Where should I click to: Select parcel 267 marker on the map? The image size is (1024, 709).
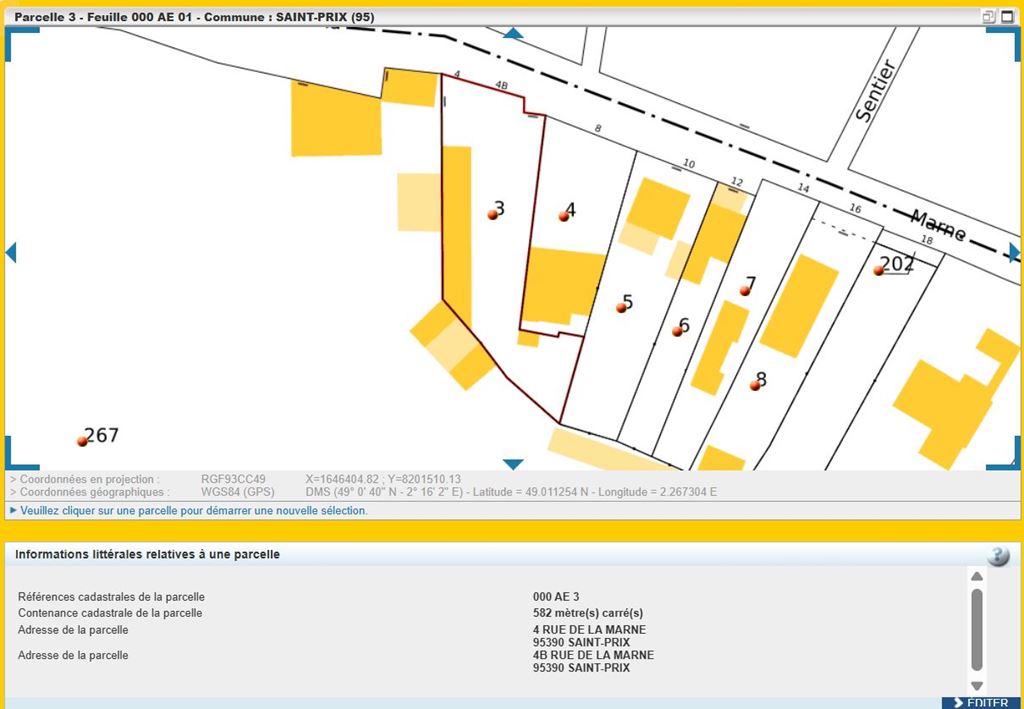coord(82,441)
